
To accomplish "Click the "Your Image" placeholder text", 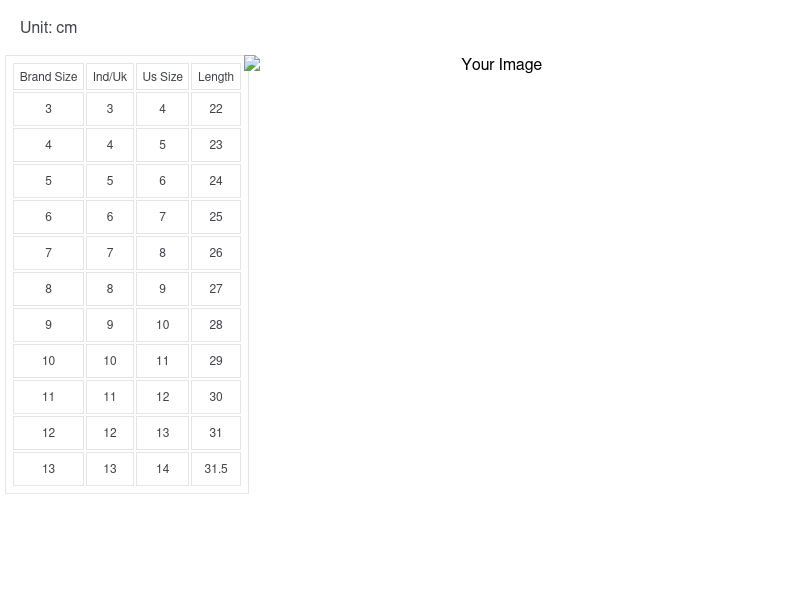I will click(501, 65).
